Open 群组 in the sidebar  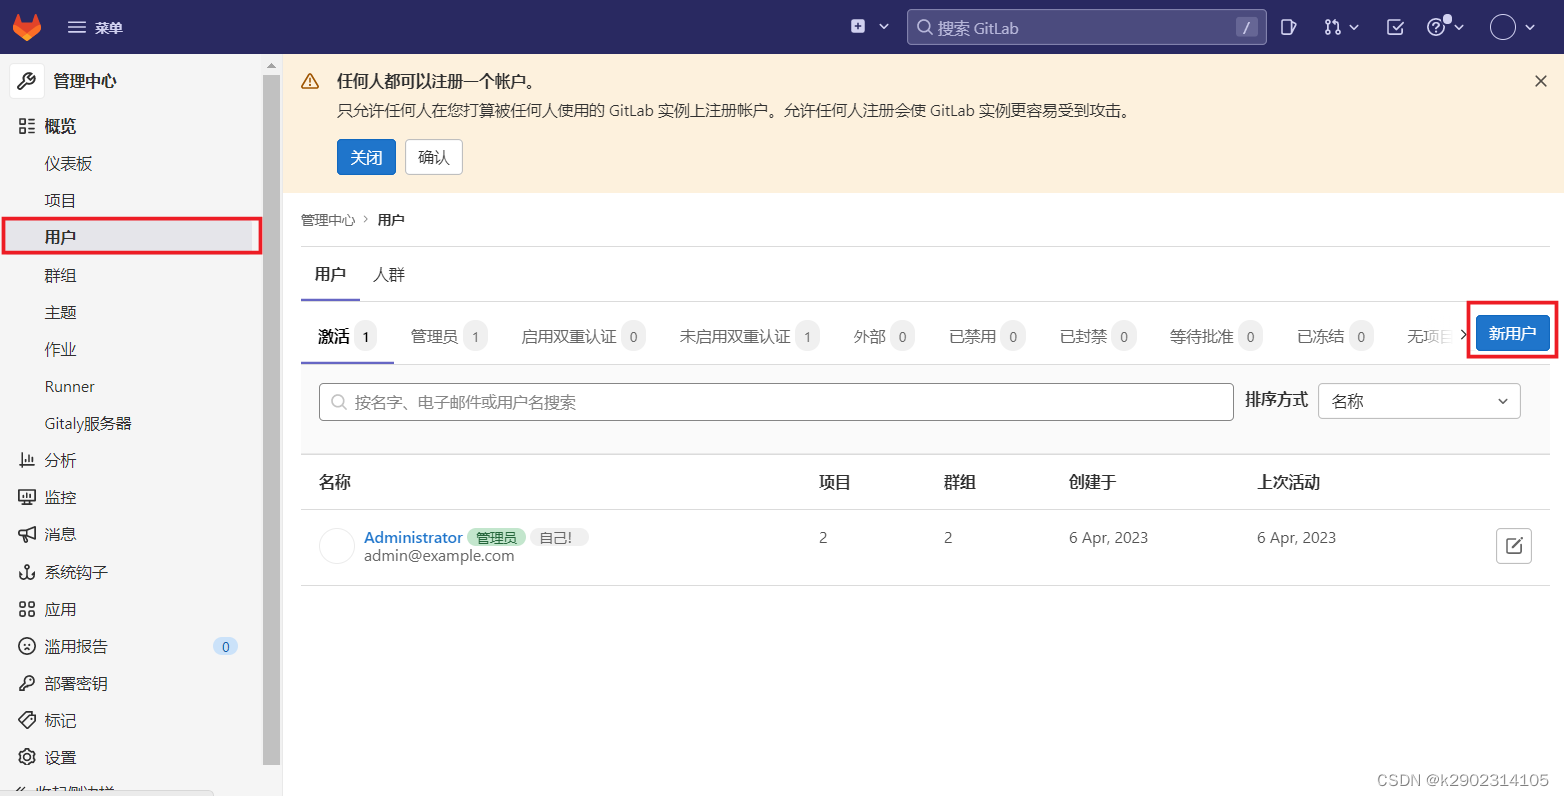coord(60,275)
